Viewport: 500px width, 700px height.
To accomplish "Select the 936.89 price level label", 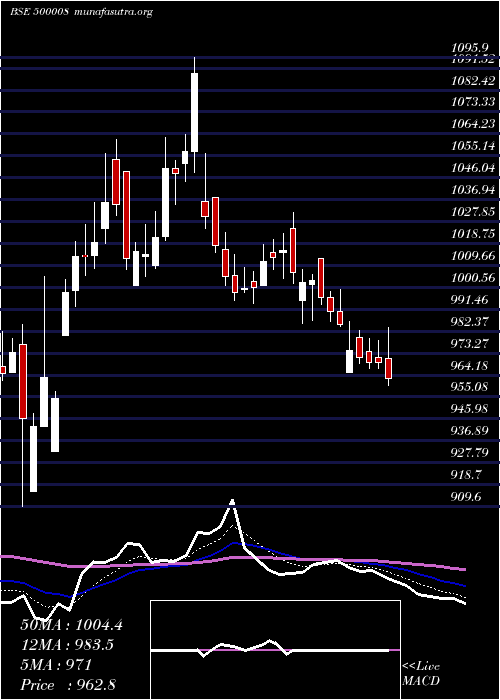I will pyautogui.click(x=470, y=431).
